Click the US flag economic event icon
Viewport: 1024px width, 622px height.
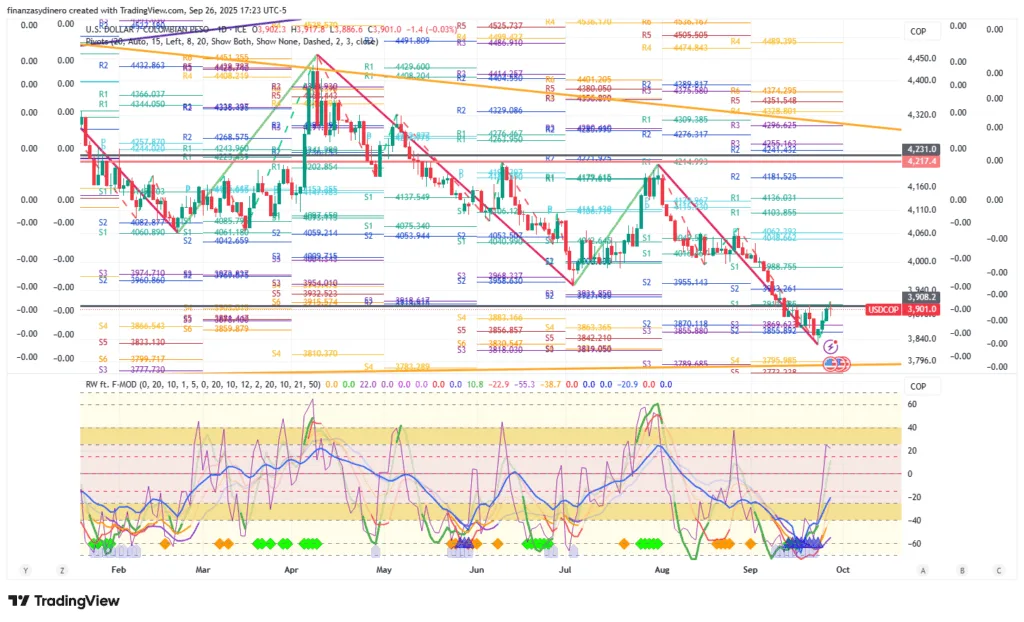coord(830,363)
